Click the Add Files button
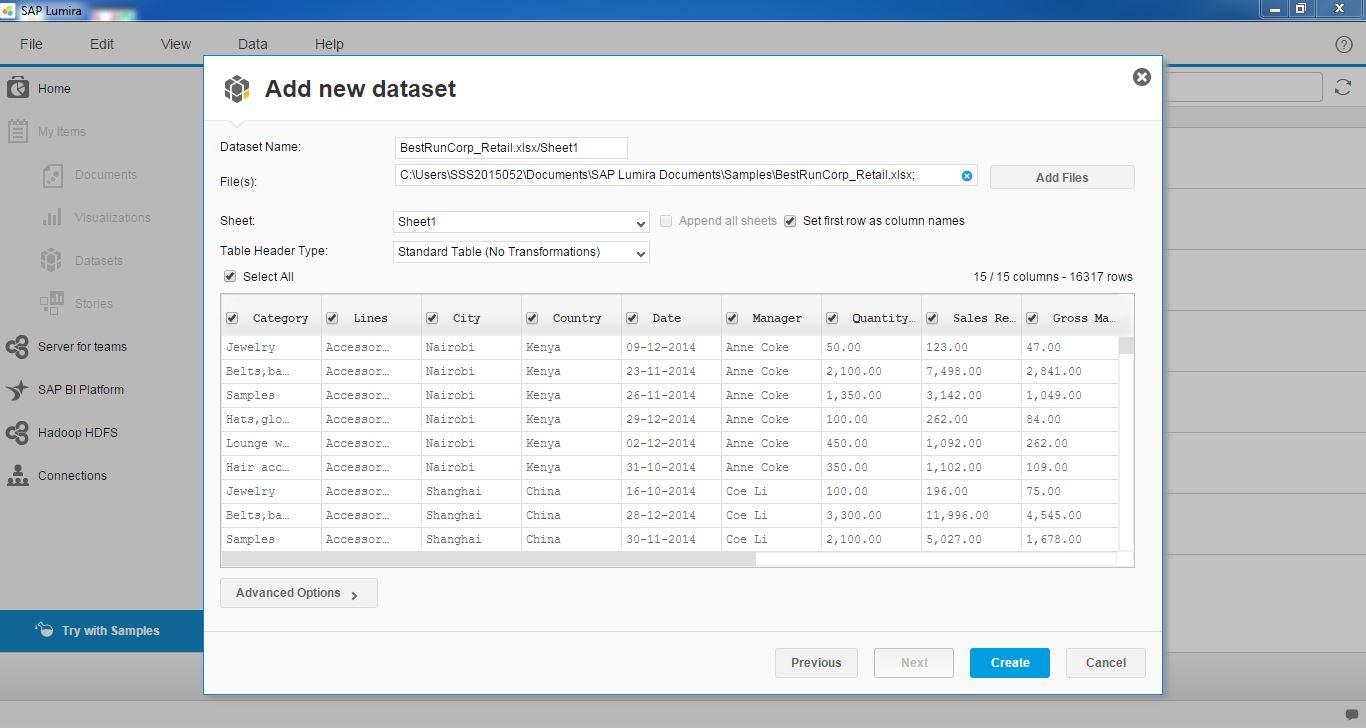 point(1062,177)
